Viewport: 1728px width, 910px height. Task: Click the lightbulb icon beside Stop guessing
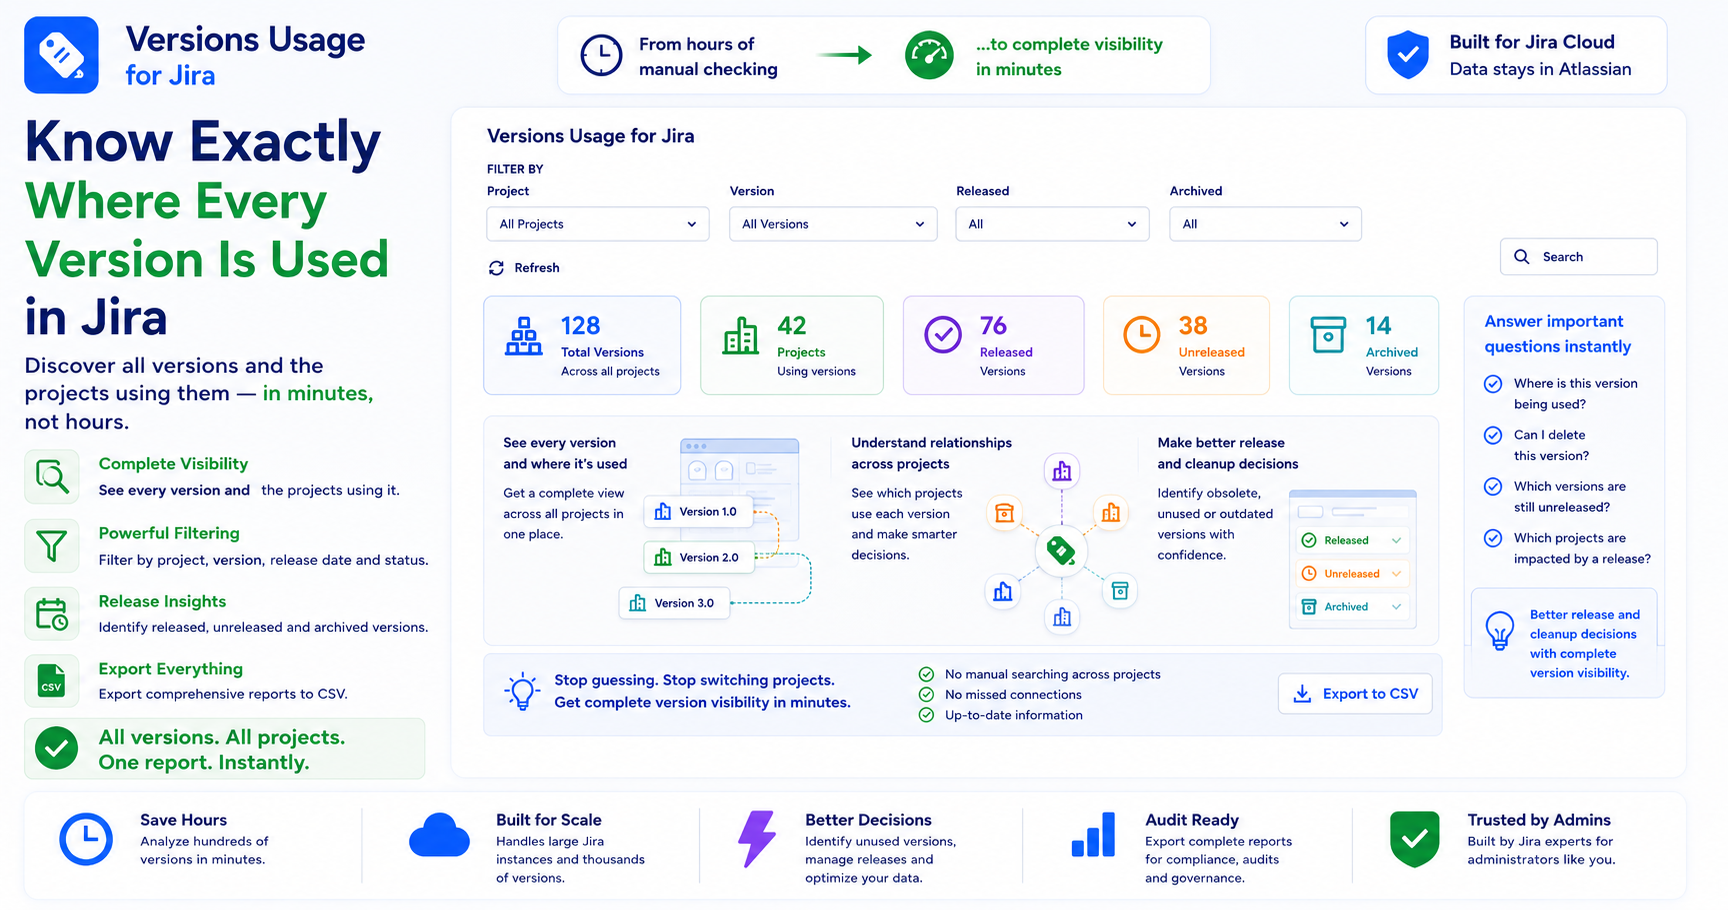pos(522,691)
